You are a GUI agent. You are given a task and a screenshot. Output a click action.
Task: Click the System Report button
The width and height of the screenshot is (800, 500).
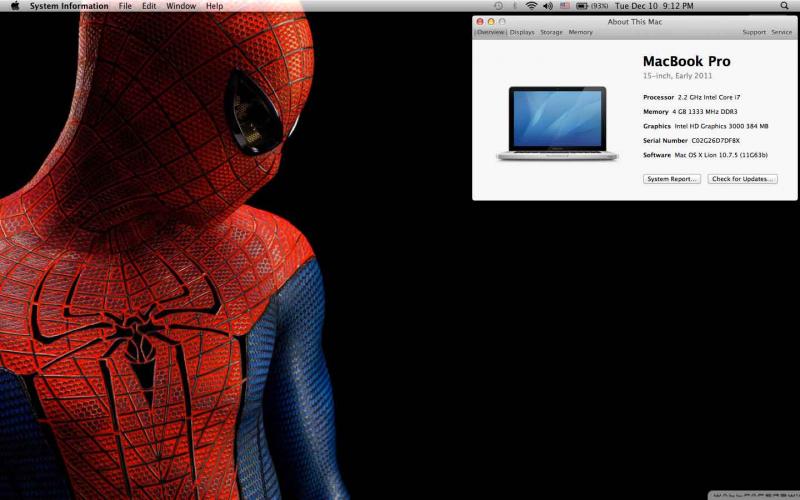tap(671, 179)
